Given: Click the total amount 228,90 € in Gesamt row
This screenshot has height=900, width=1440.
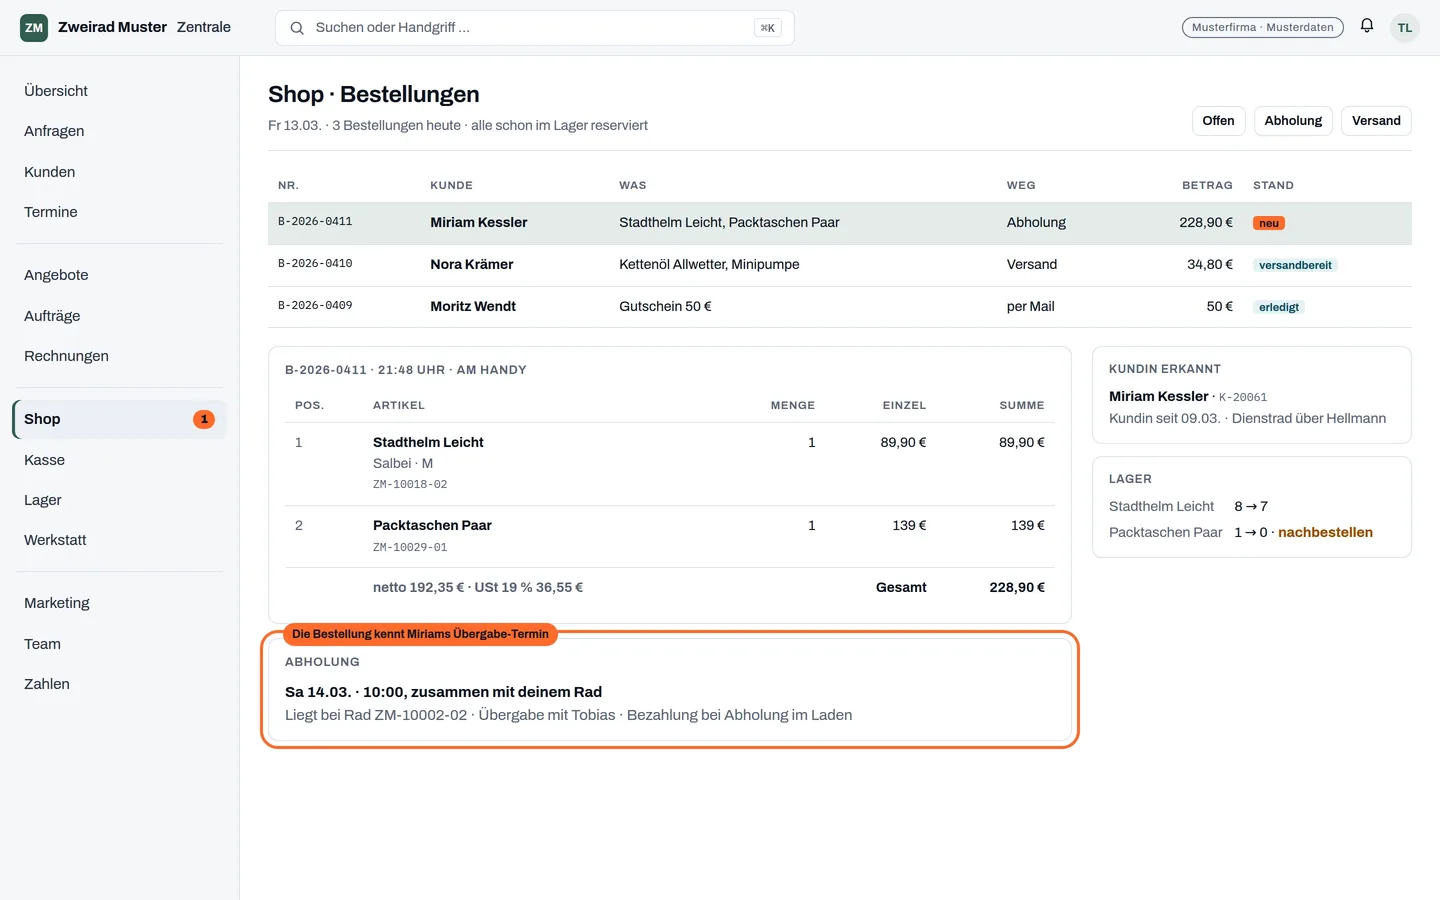Looking at the screenshot, I should [1017, 588].
